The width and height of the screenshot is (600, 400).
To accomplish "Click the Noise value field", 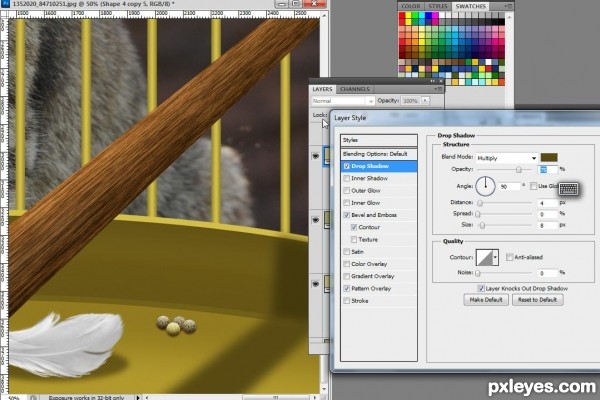I will point(547,273).
